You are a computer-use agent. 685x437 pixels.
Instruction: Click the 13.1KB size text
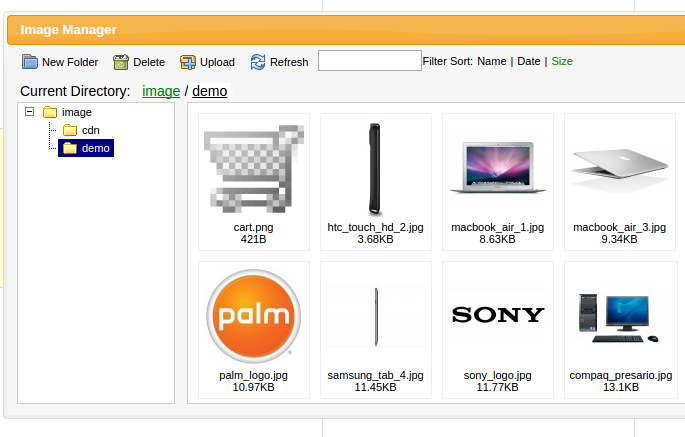(621, 387)
